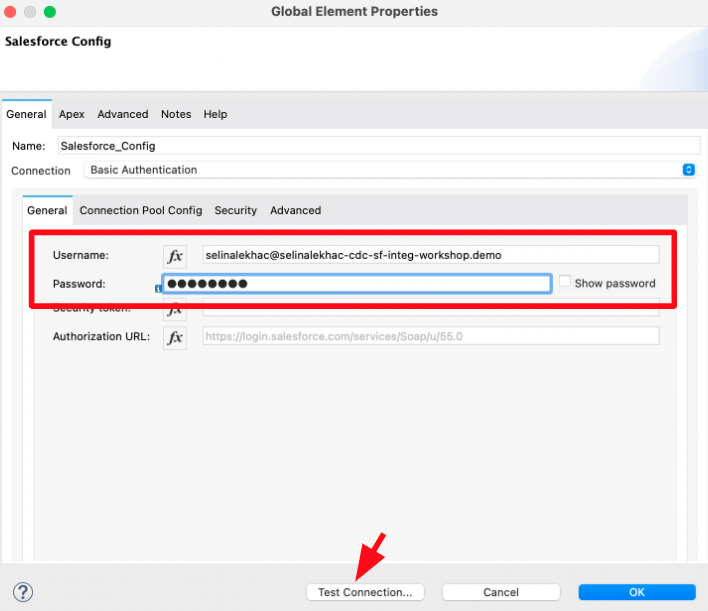Click the Cancel button

501,592
